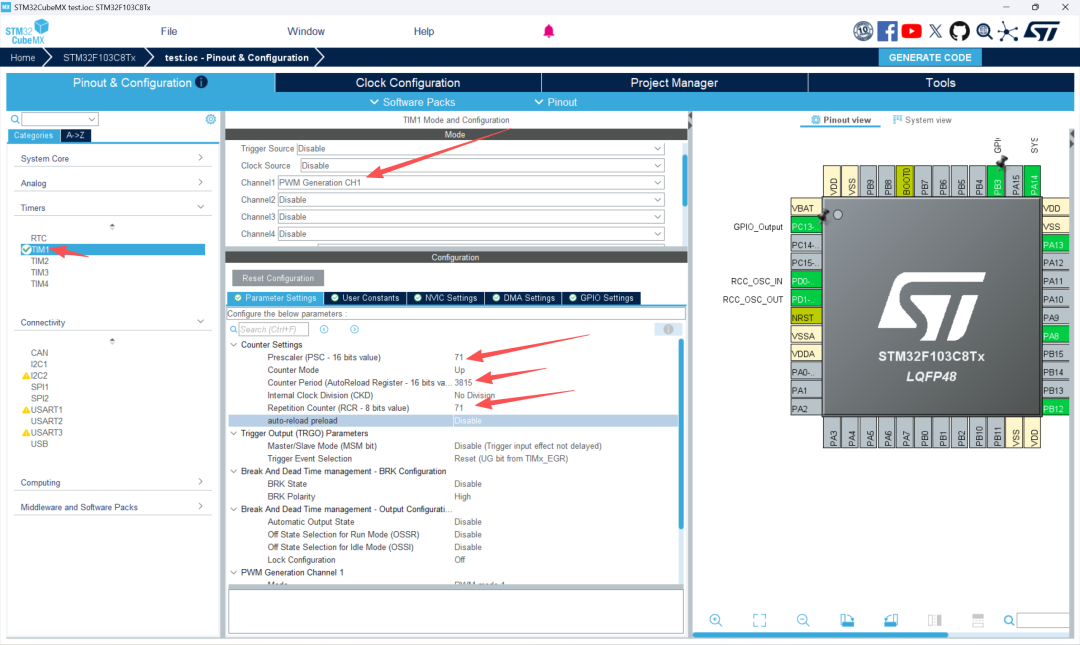Zoom out of the pinout view
Screen dimensions: 1080x645
(803, 620)
